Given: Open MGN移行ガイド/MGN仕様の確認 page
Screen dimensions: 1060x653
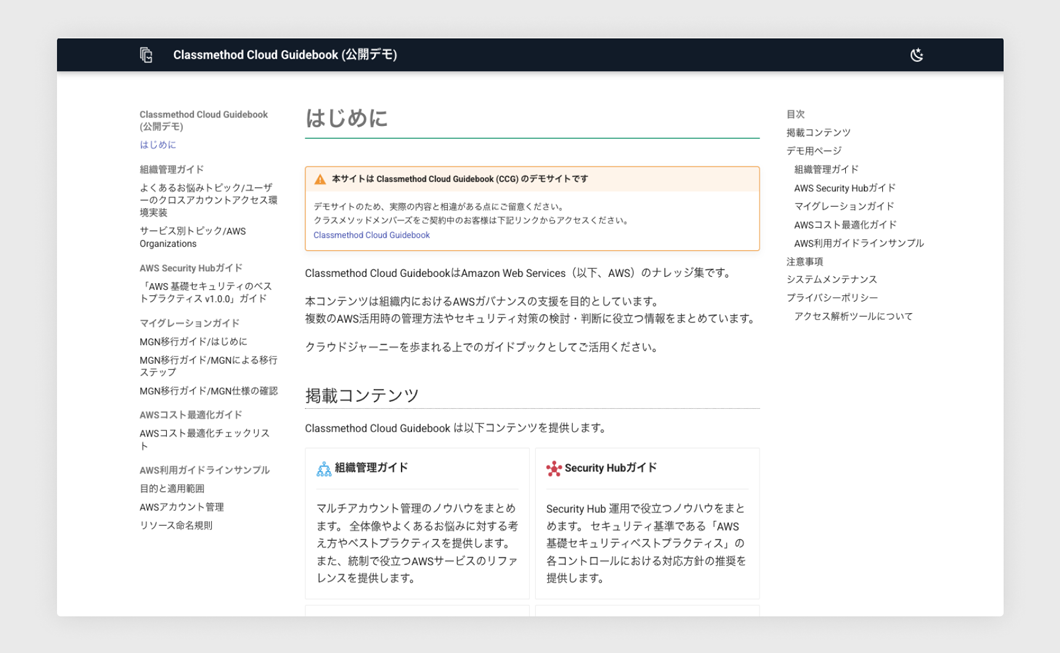Looking at the screenshot, I should pyautogui.click(x=208, y=391).
